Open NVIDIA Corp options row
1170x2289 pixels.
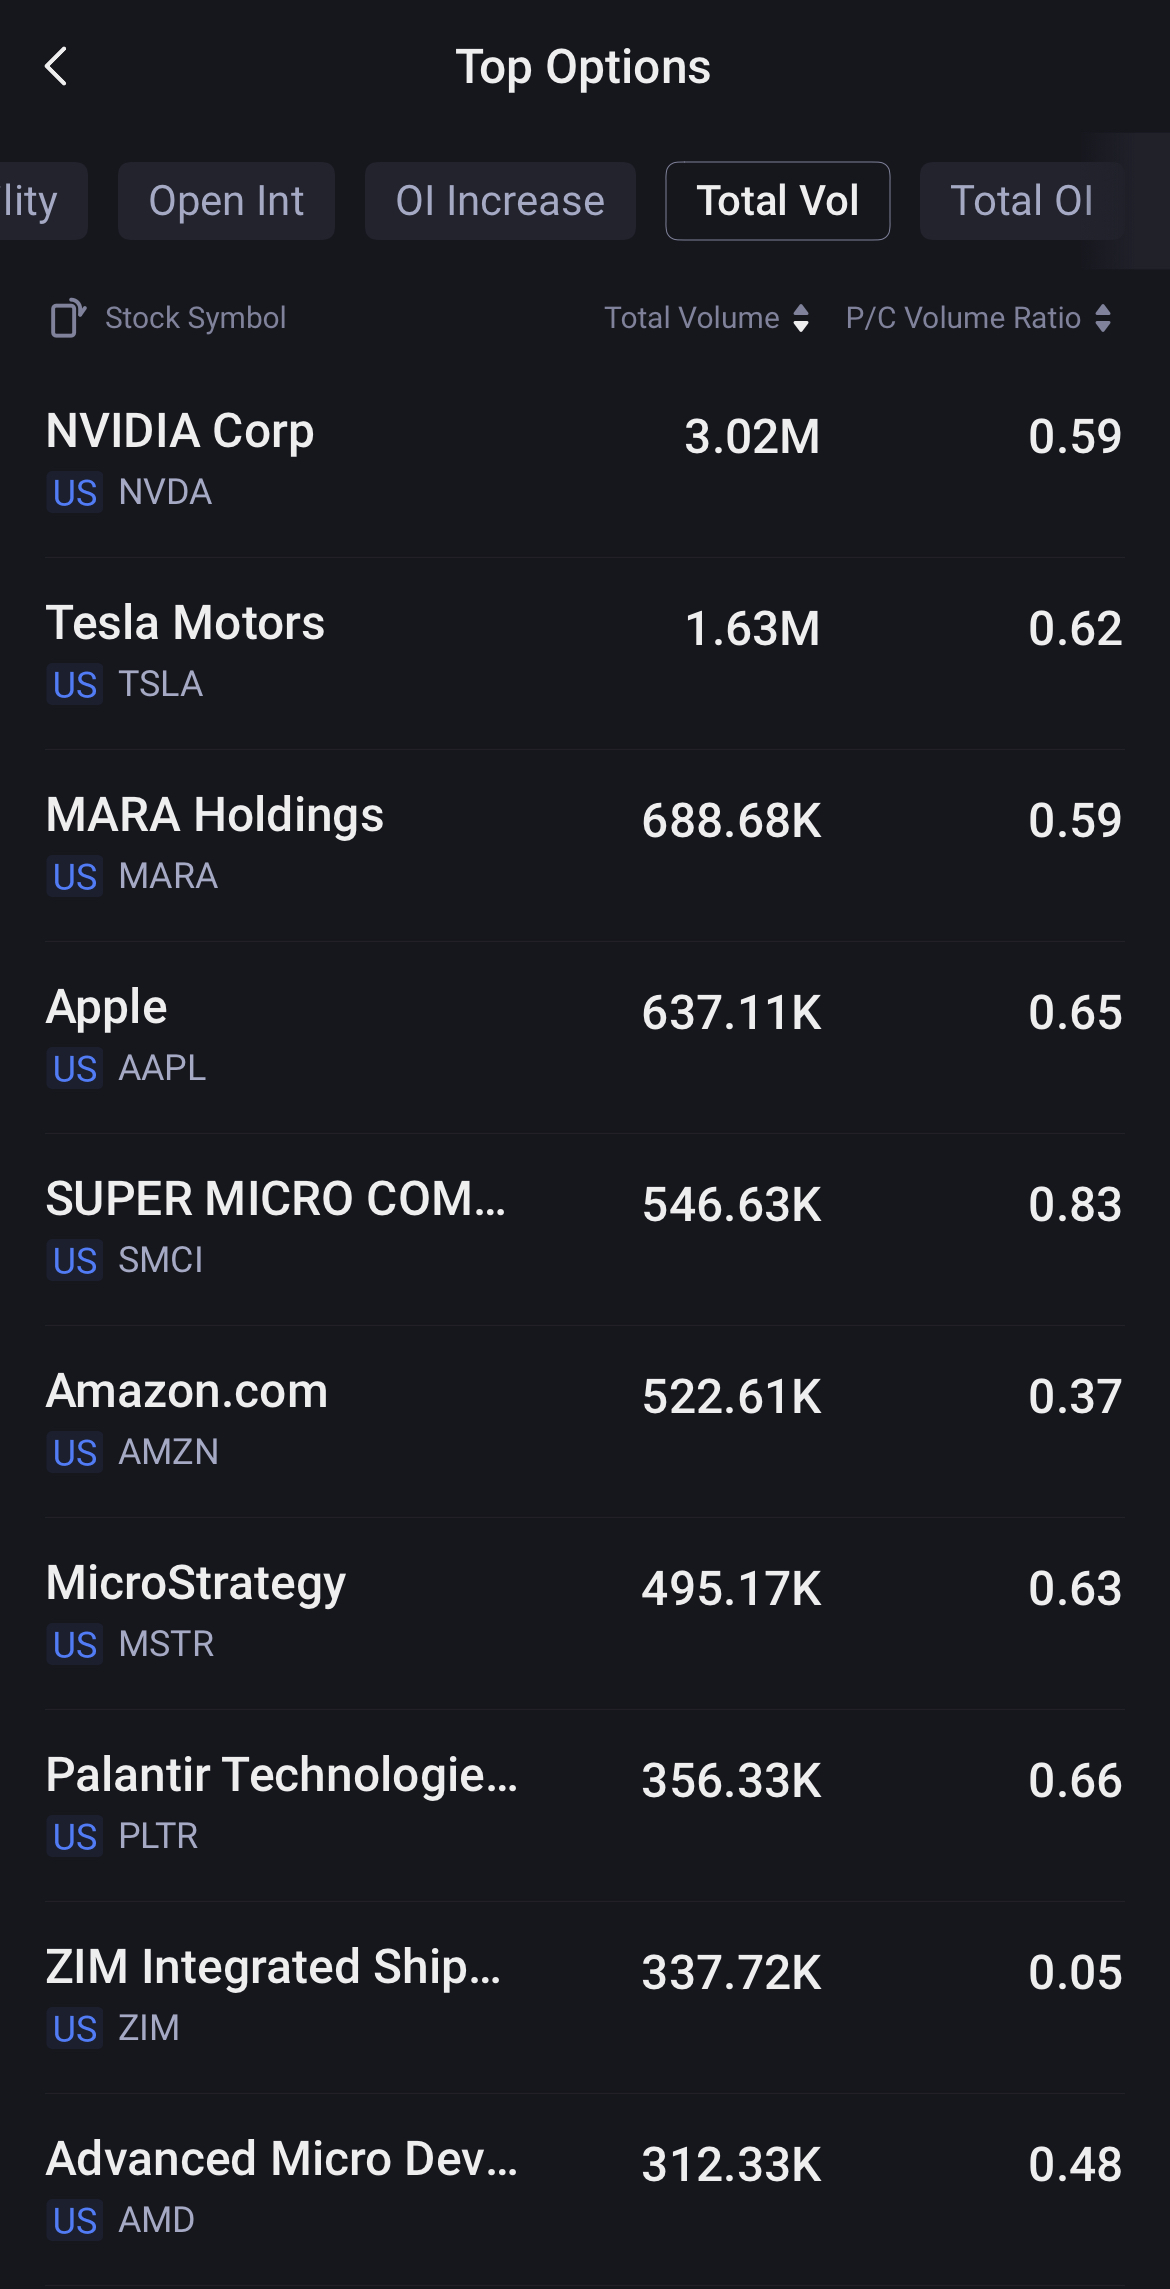pos(584,460)
